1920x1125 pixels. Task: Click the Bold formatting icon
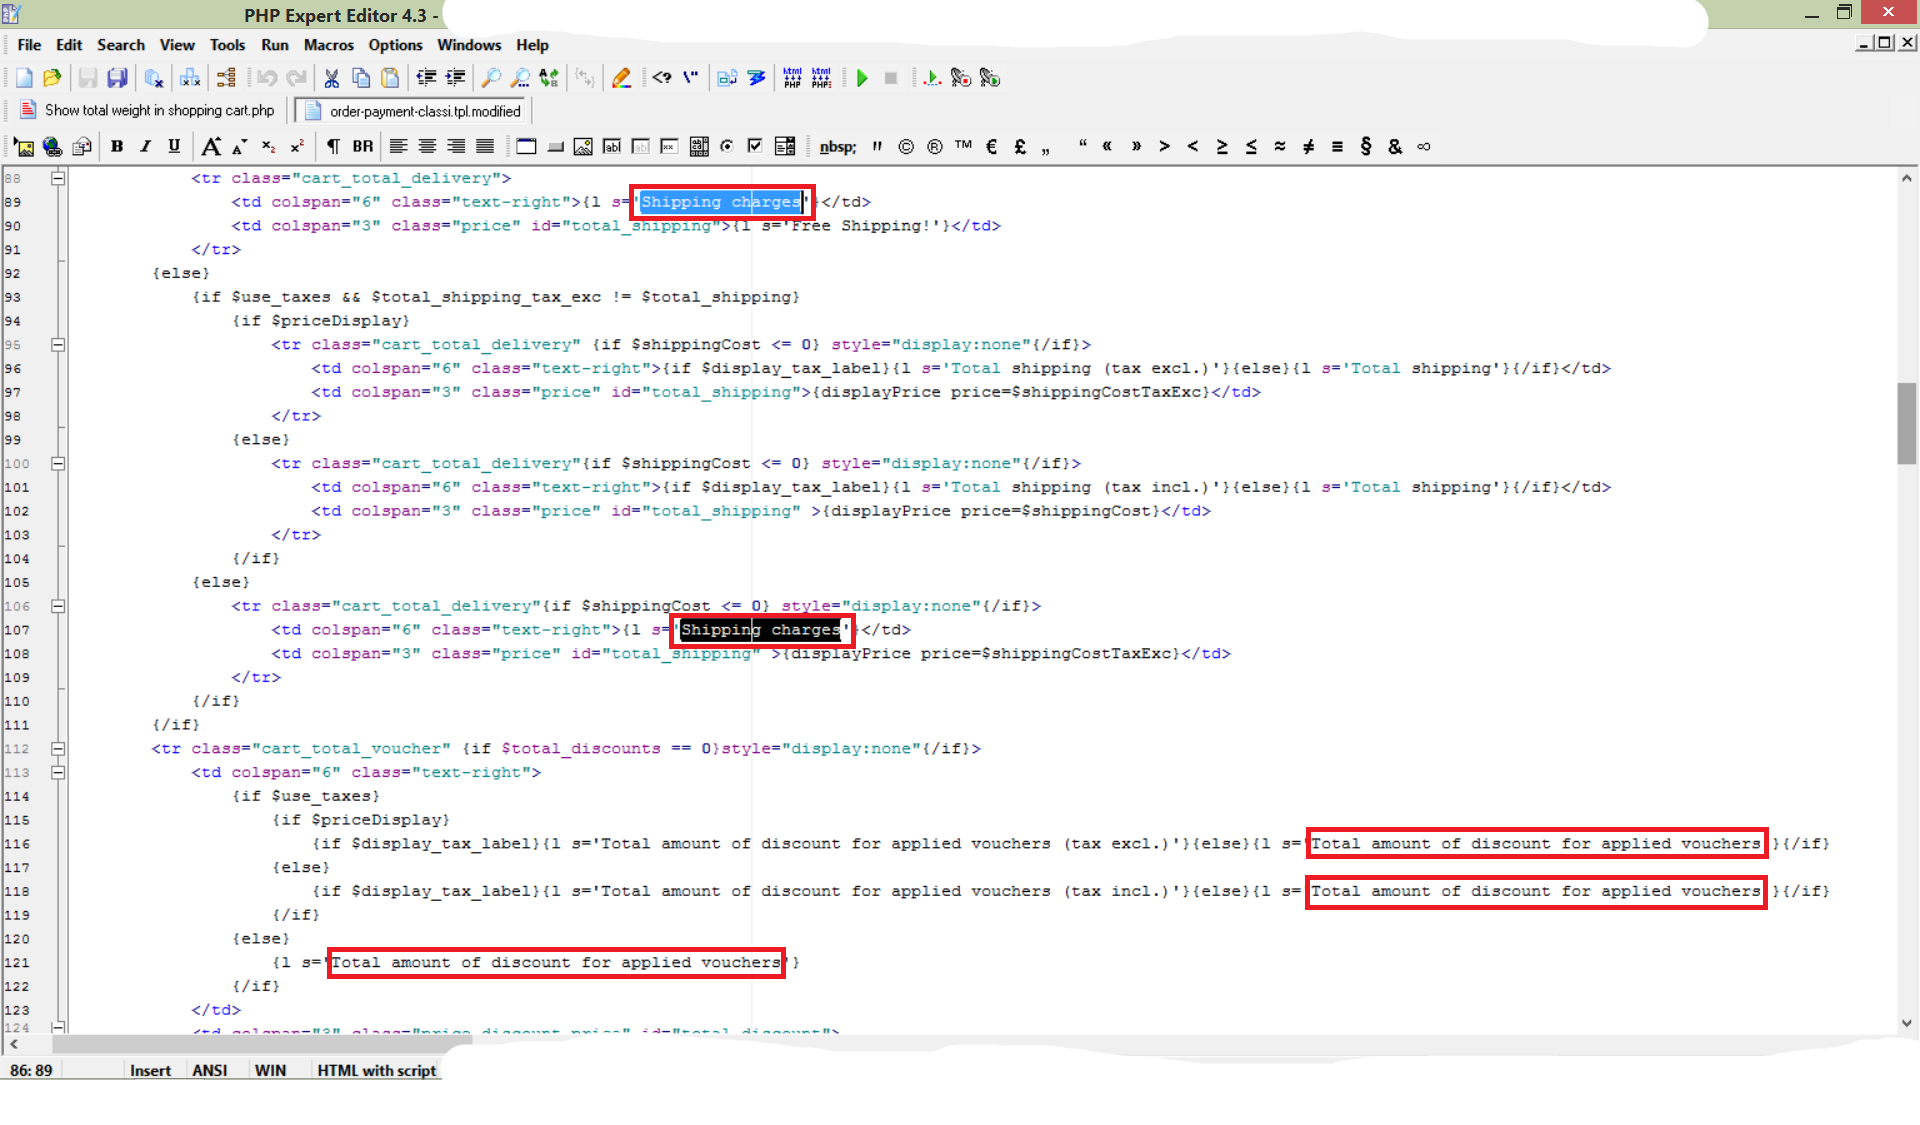117,147
